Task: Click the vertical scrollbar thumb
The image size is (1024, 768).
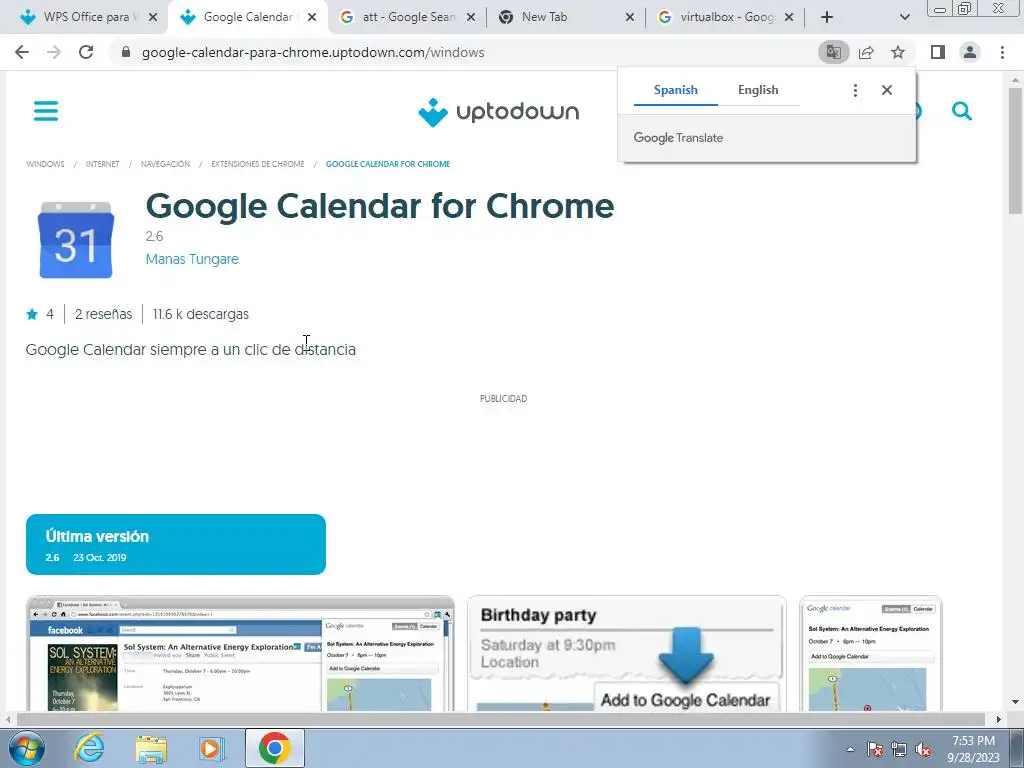Action: coord(1015,150)
